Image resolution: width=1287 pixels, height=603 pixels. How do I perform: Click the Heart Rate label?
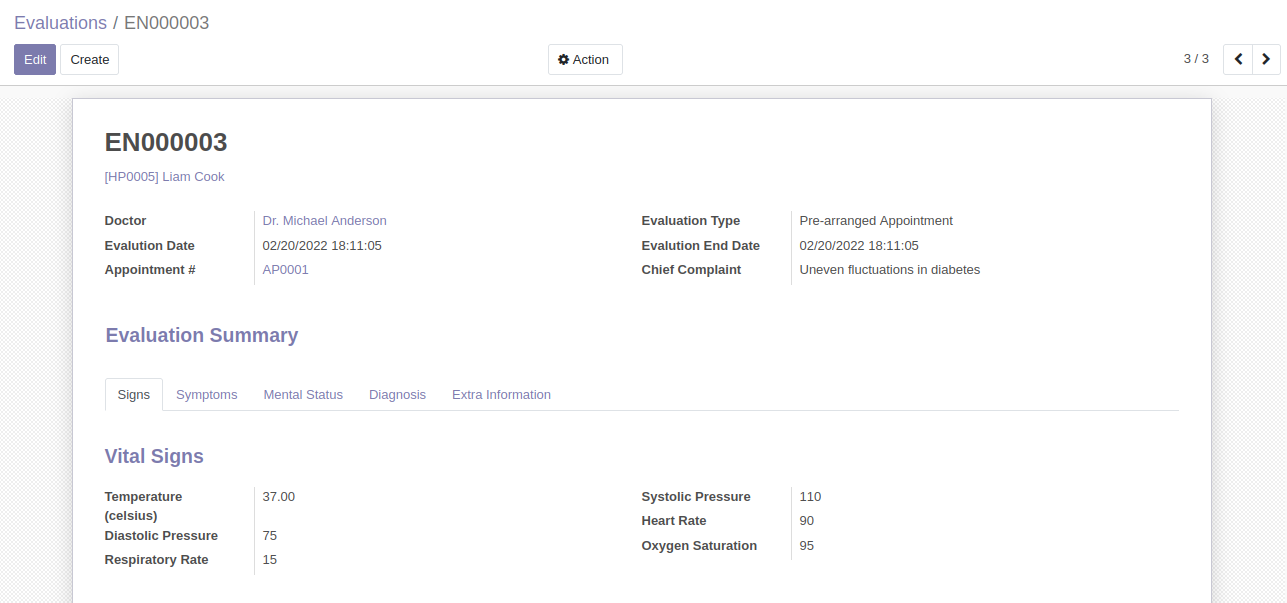click(674, 521)
